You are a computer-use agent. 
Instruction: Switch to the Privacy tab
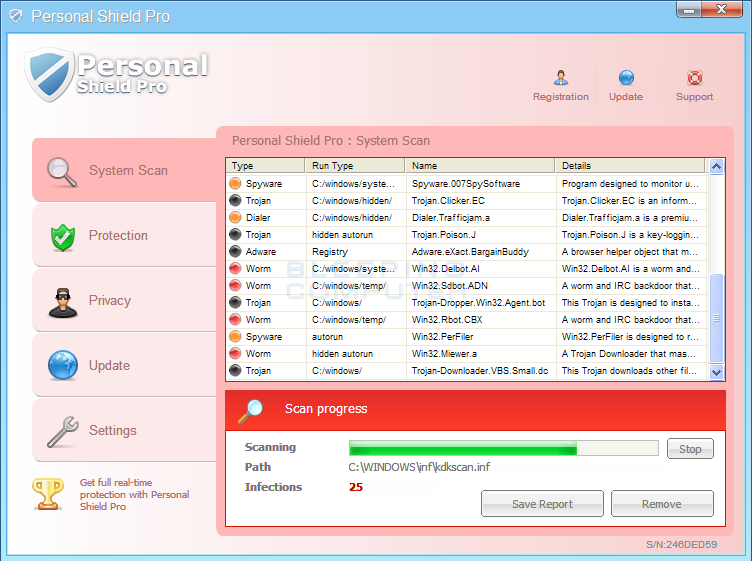coord(110,301)
